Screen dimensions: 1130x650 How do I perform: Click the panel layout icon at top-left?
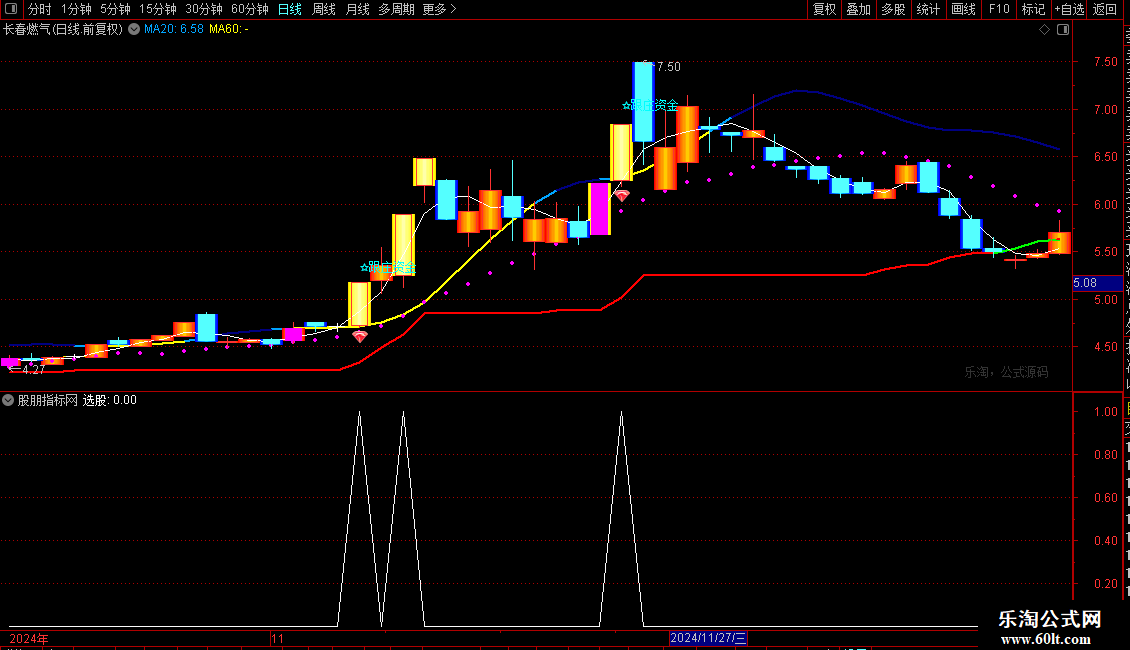tap(11, 9)
